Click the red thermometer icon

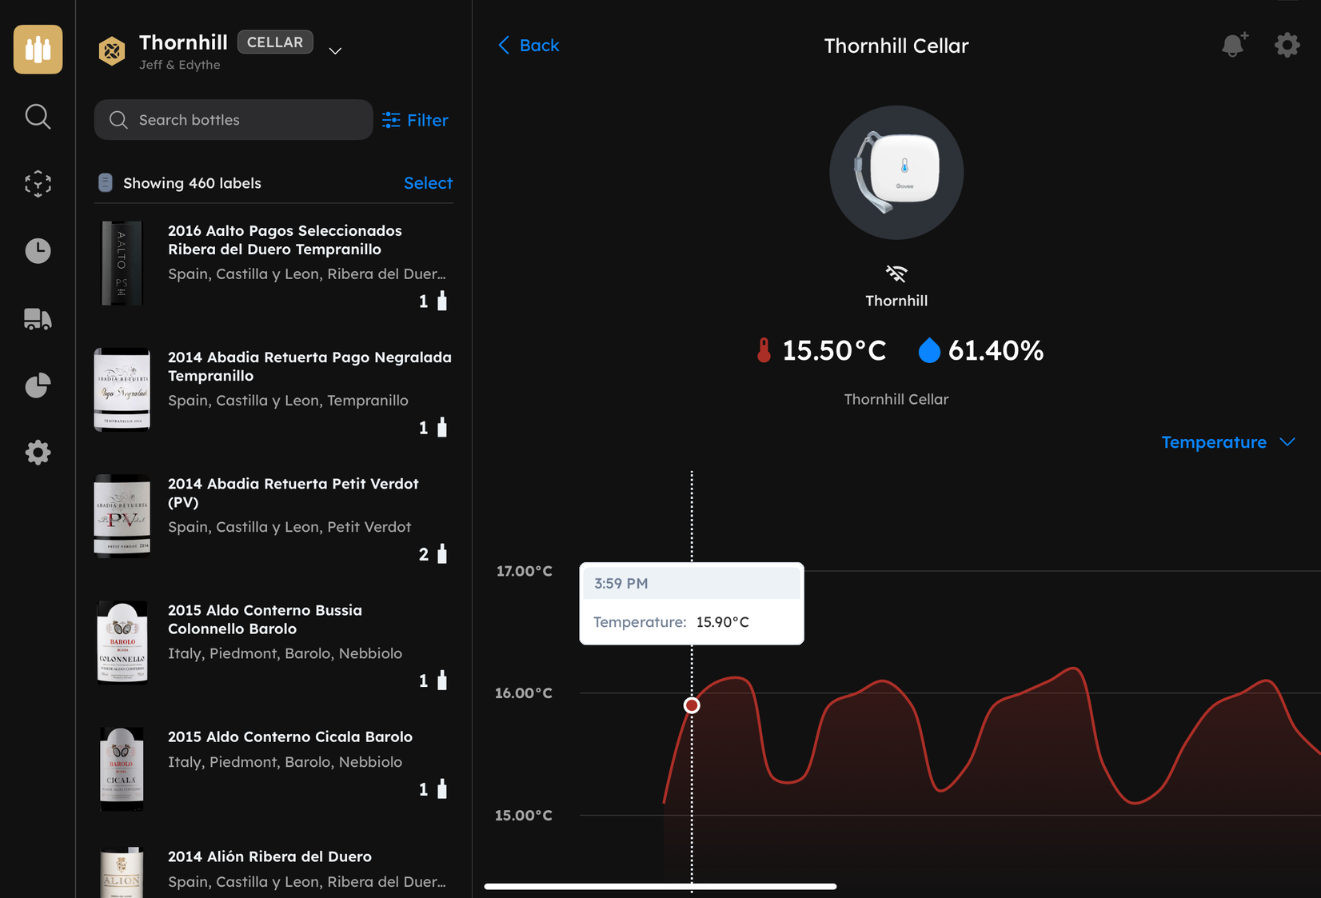(764, 350)
